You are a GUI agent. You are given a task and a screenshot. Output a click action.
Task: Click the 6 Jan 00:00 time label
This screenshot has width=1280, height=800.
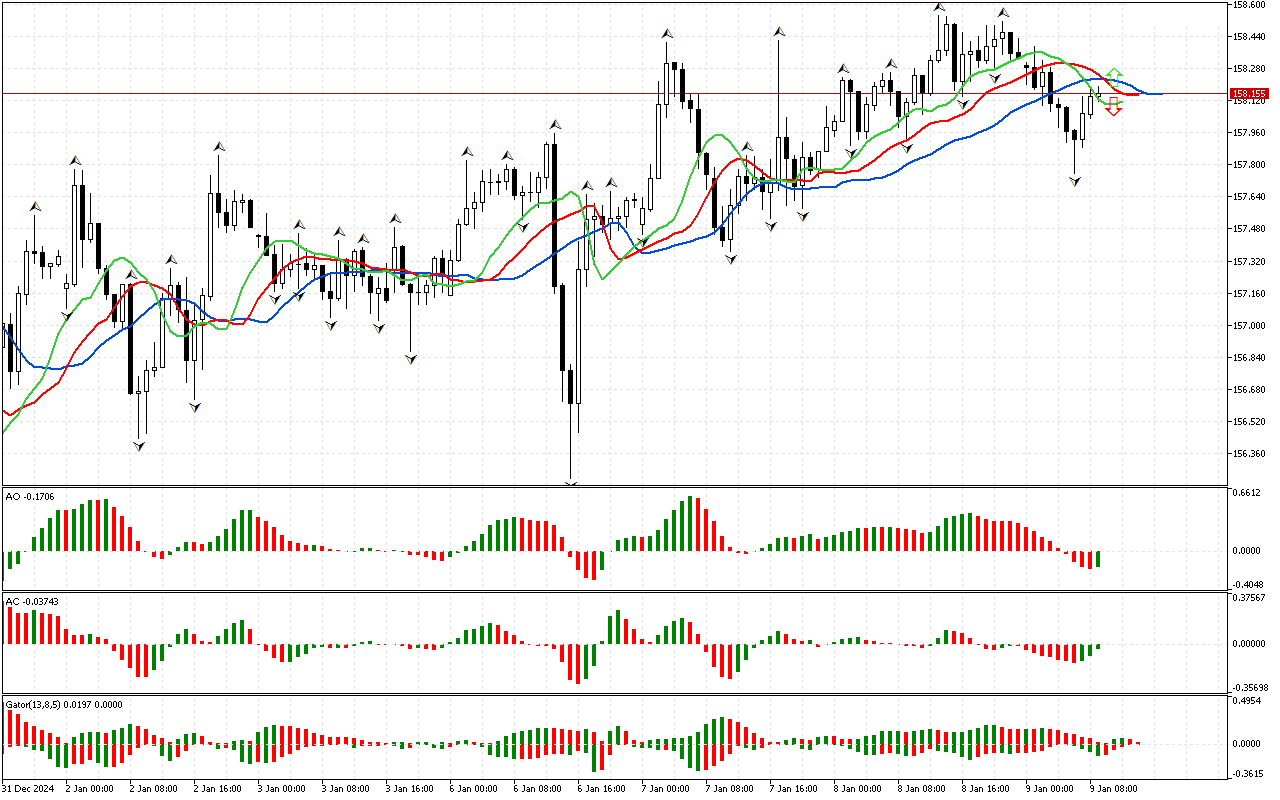coord(472,788)
